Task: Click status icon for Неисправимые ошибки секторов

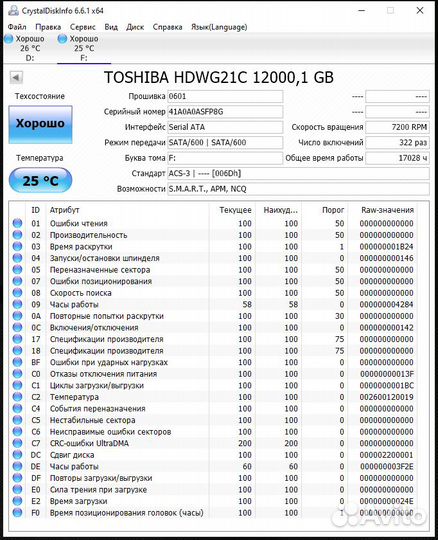Action: [17, 432]
